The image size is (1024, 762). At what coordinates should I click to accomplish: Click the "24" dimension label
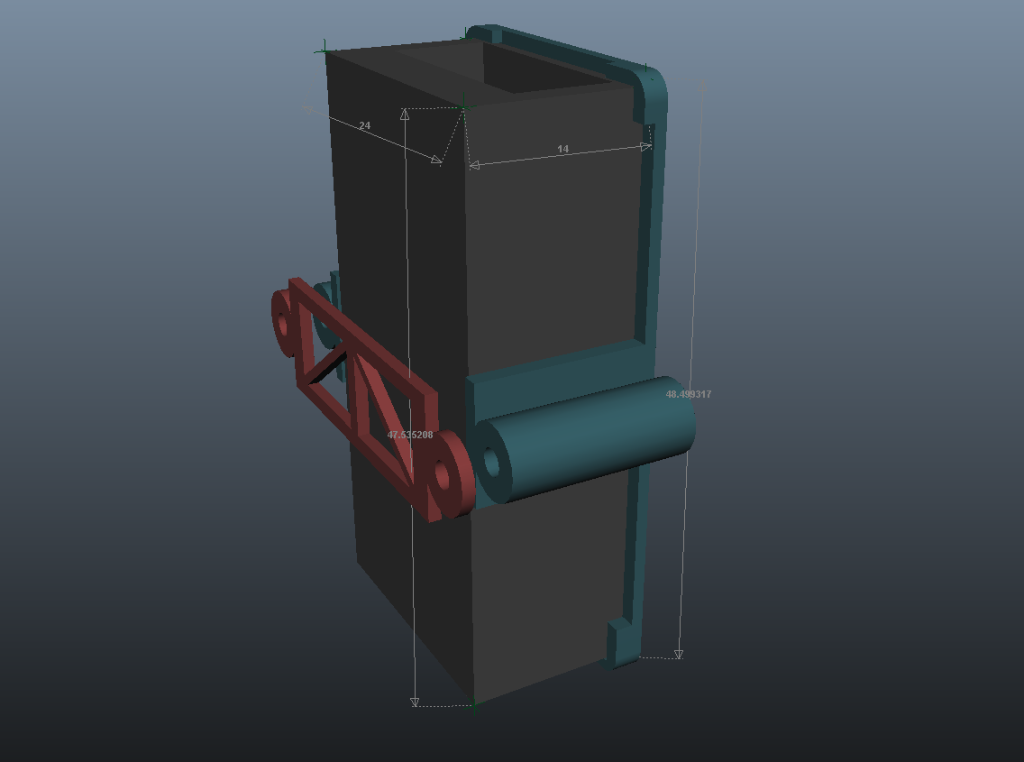364,126
